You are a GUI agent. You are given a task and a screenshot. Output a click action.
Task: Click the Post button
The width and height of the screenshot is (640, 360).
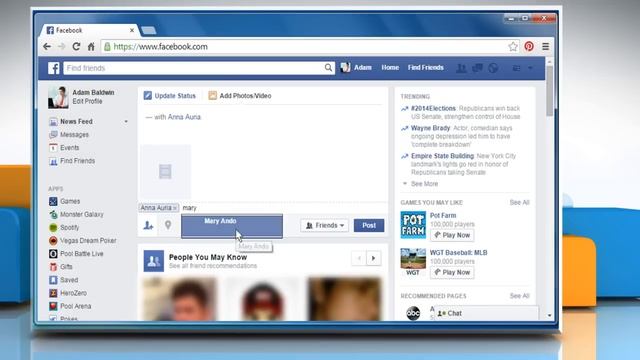coord(369,225)
